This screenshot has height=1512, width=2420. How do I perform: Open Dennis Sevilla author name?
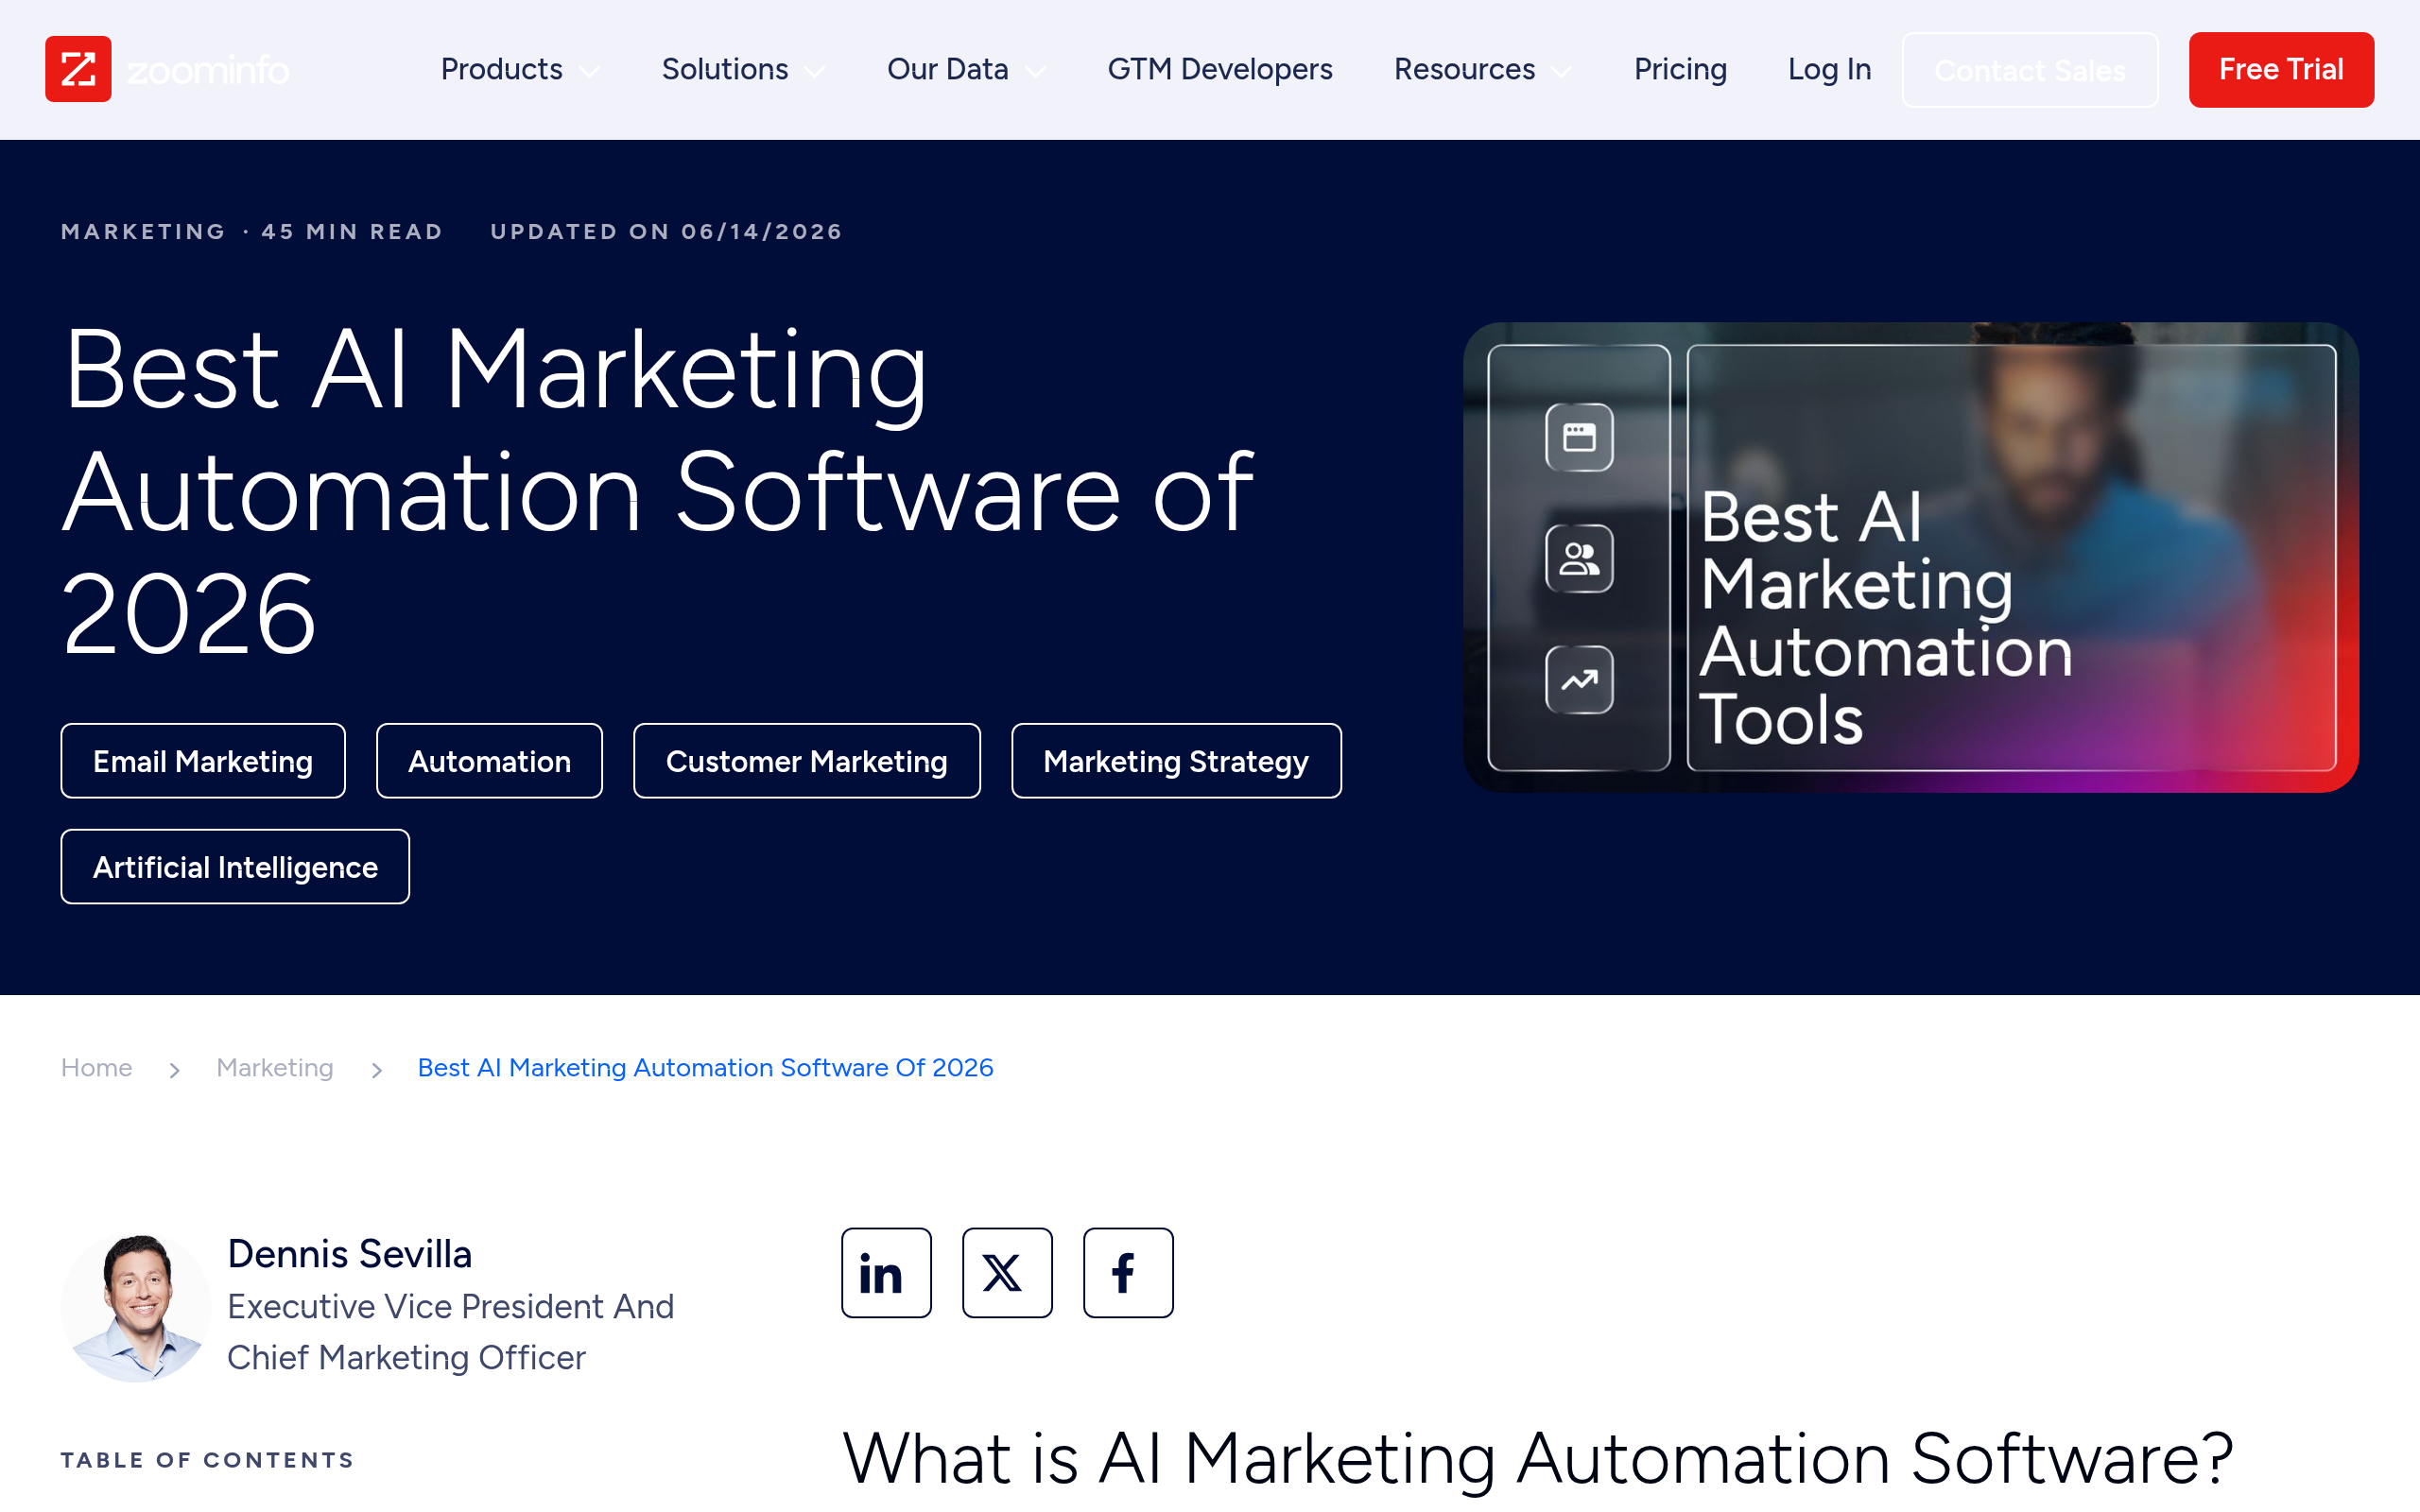pyautogui.click(x=349, y=1254)
